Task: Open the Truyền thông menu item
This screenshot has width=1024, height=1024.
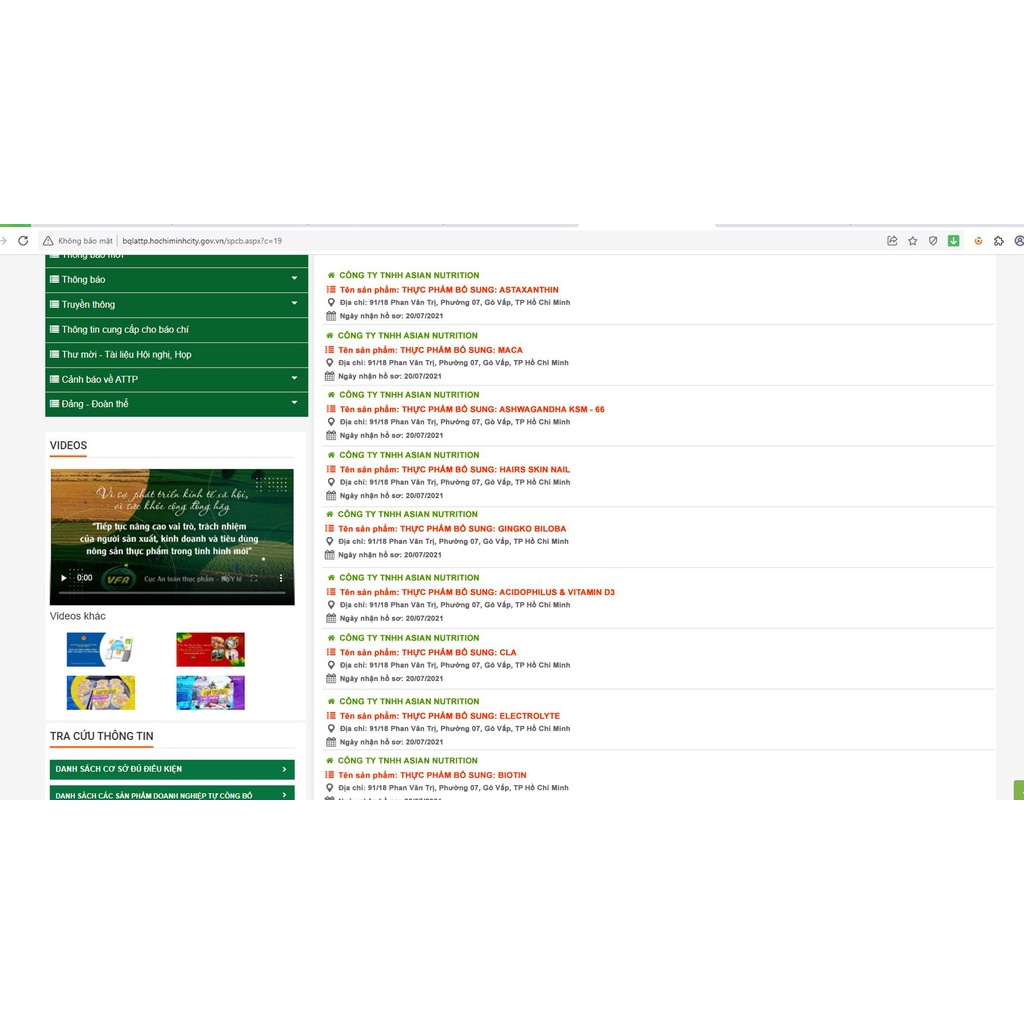Action: [176, 304]
